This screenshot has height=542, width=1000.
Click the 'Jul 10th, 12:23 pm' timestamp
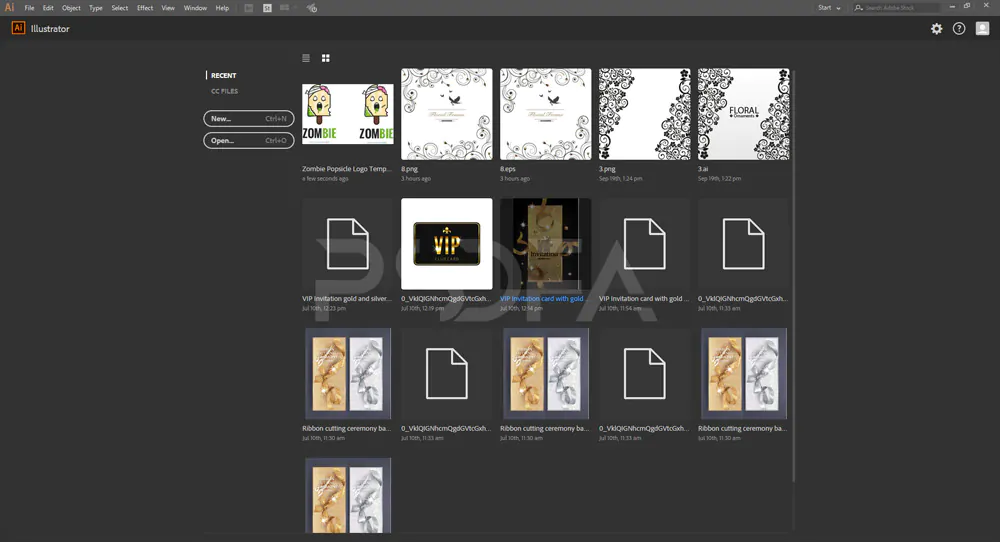(x=324, y=309)
